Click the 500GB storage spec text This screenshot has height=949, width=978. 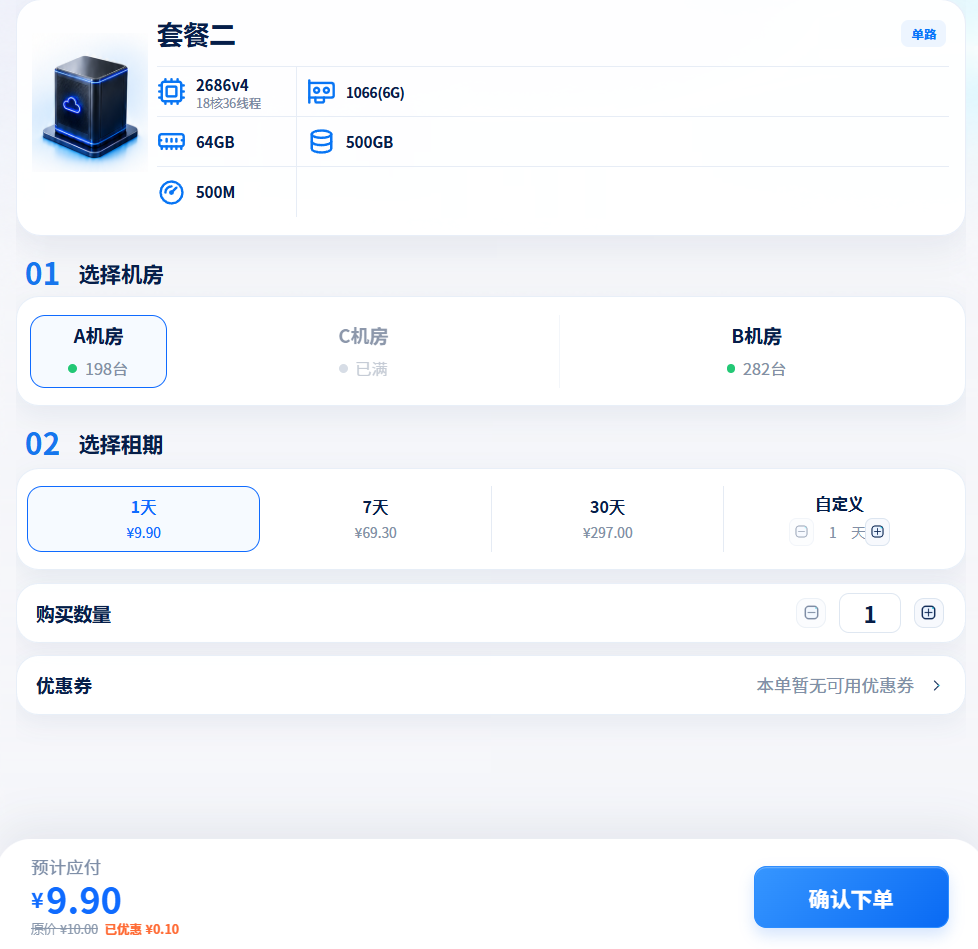(x=369, y=142)
